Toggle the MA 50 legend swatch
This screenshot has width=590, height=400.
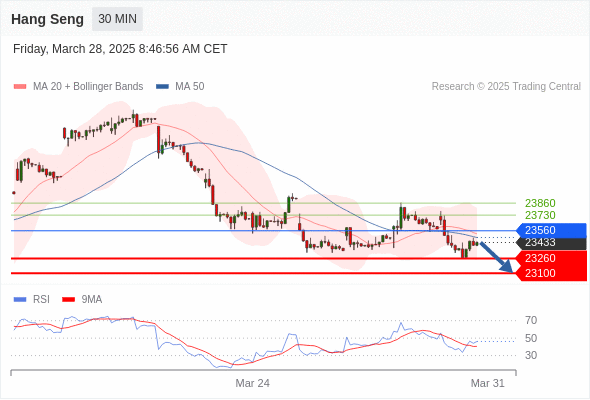pyautogui.click(x=162, y=87)
